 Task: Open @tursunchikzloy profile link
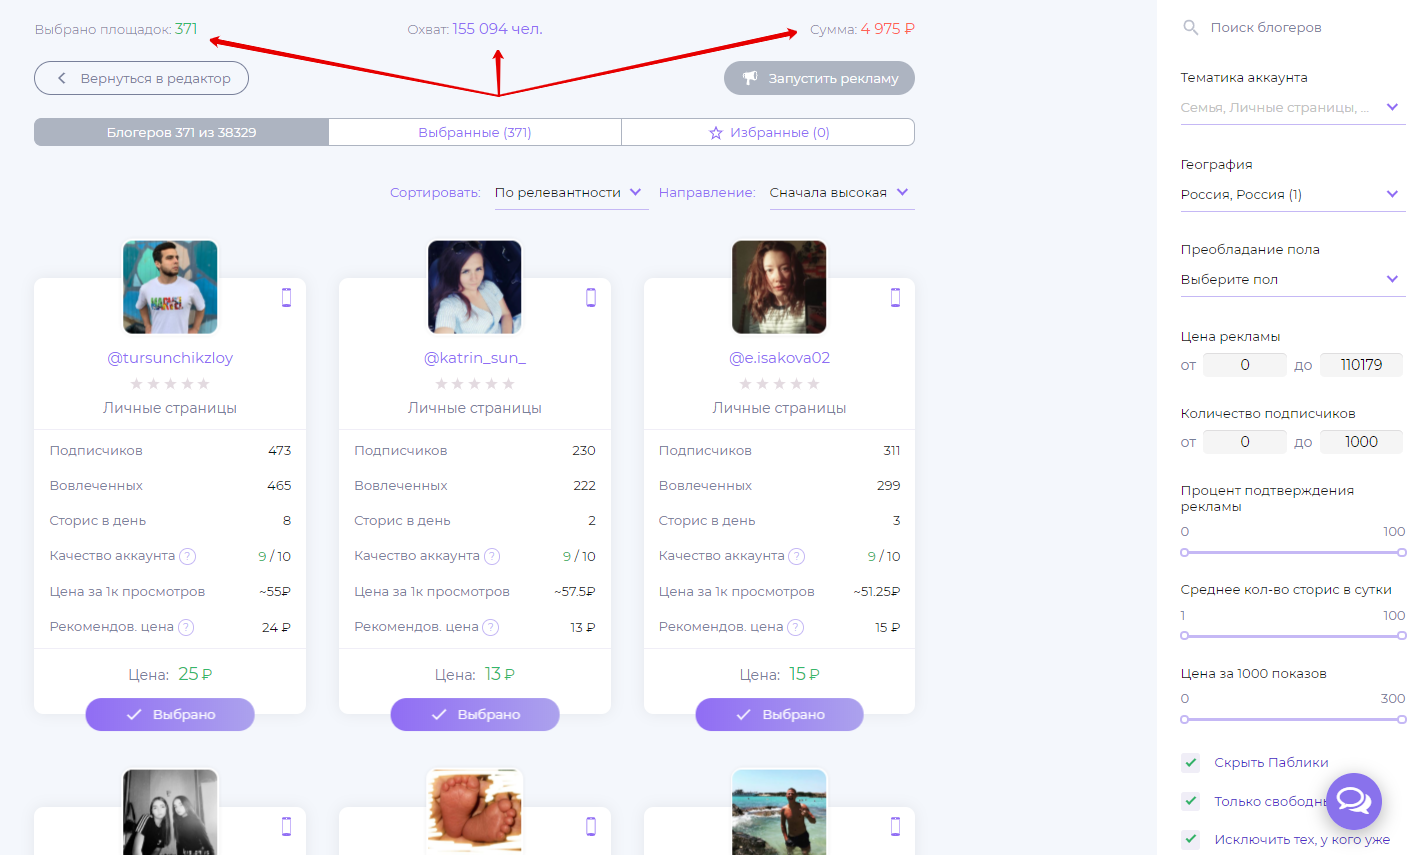click(x=170, y=358)
